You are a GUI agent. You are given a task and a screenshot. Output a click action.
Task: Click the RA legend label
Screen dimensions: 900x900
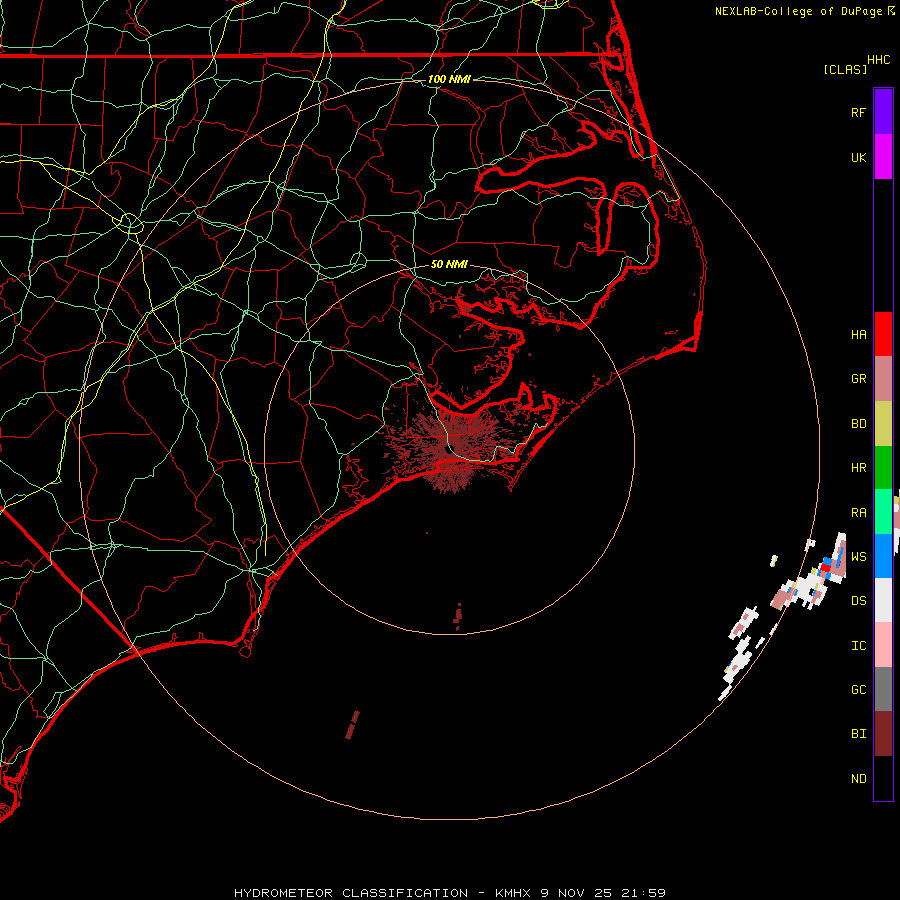[x=858, y=513]
